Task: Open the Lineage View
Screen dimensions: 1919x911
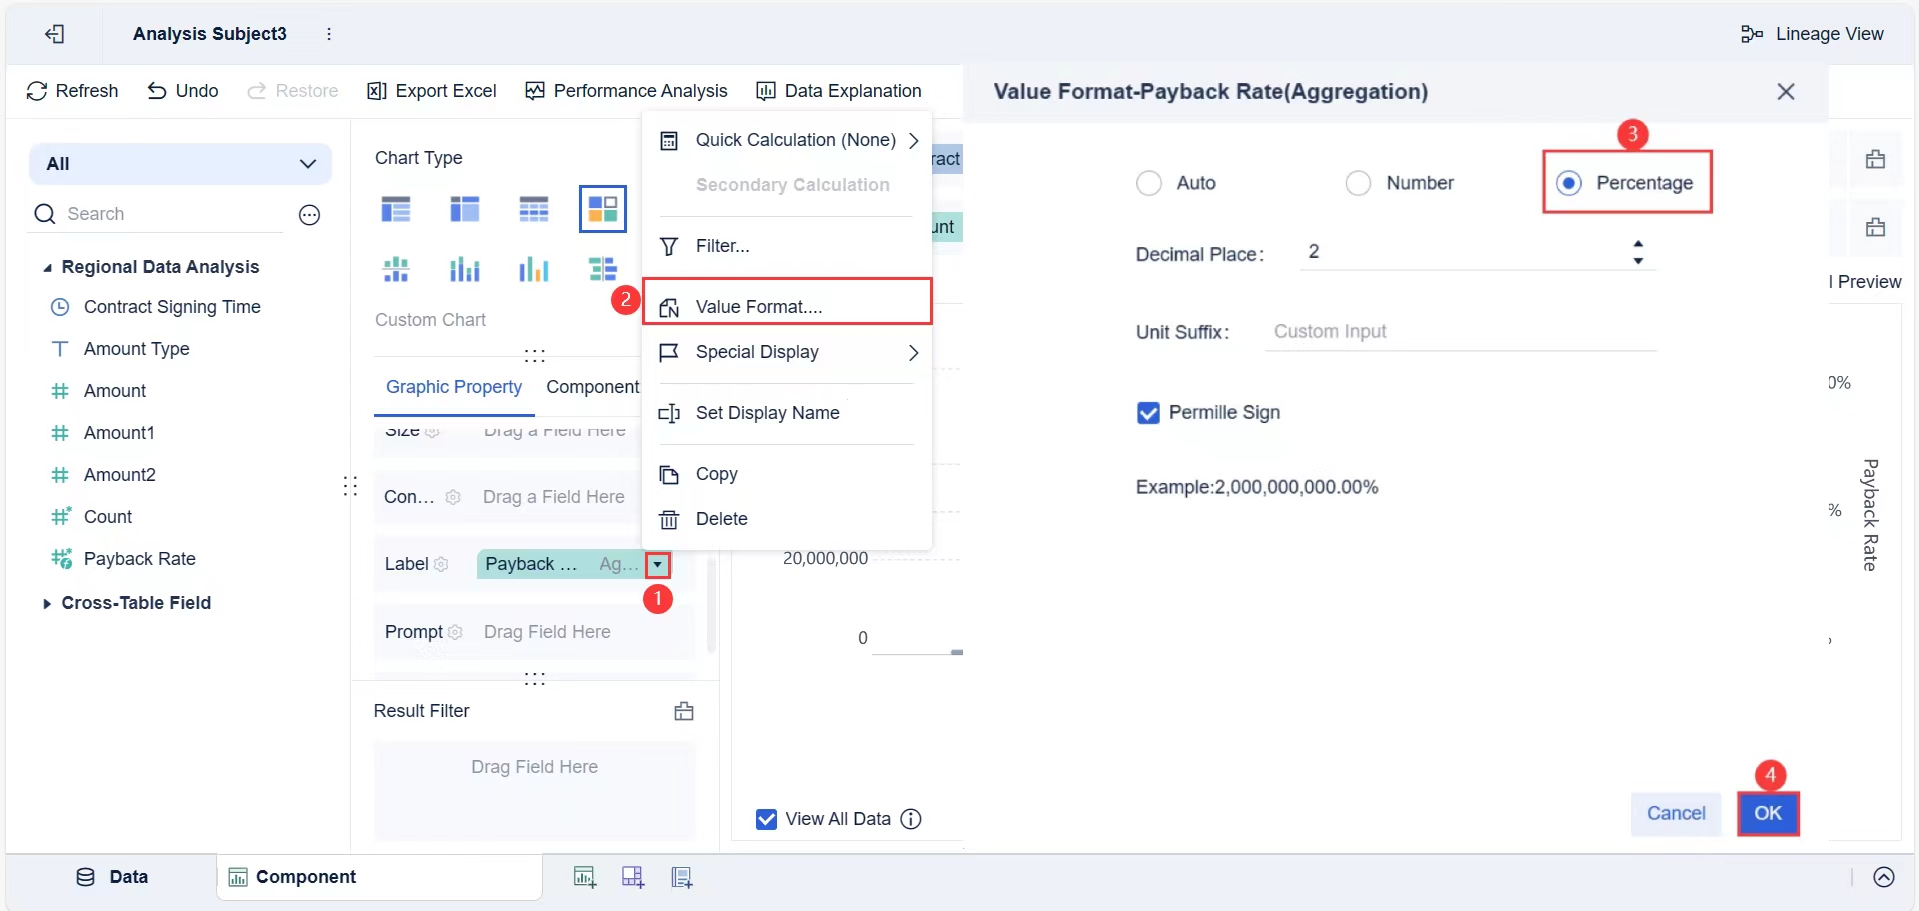Action: [x=1812, y=34]
